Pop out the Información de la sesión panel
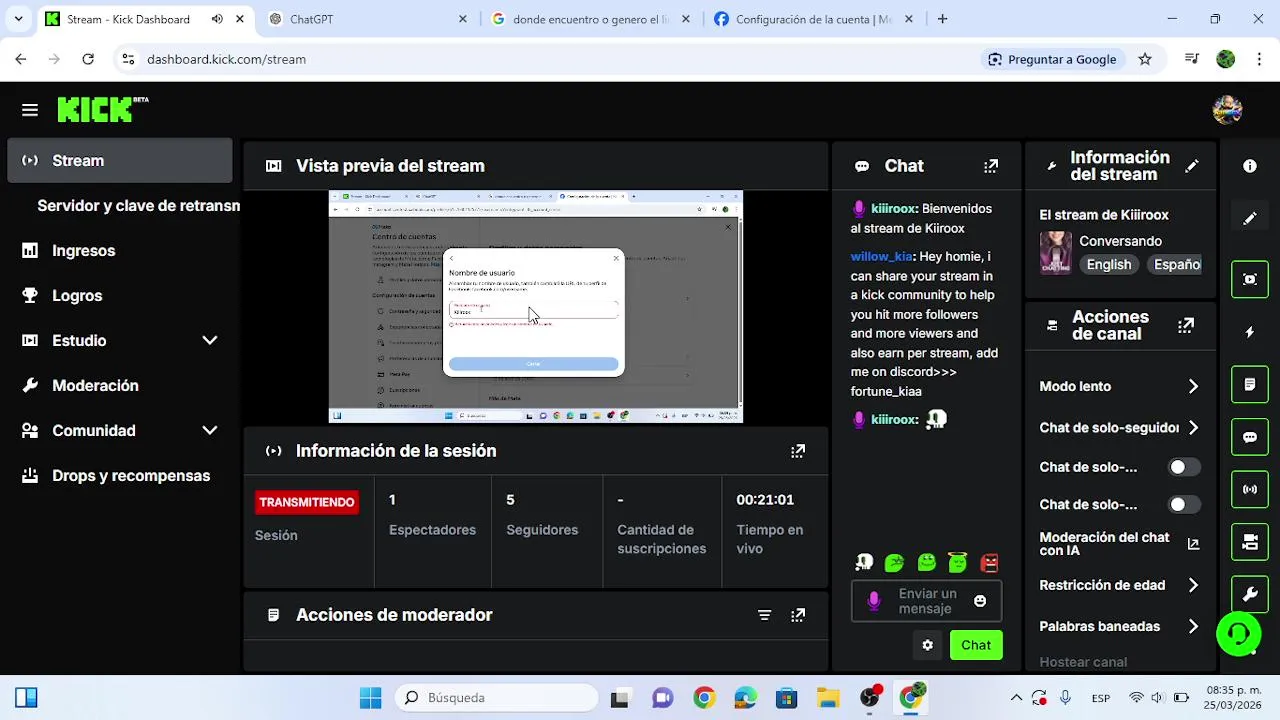Viewport: 1280px width, 720px height. tap(798, 451)
